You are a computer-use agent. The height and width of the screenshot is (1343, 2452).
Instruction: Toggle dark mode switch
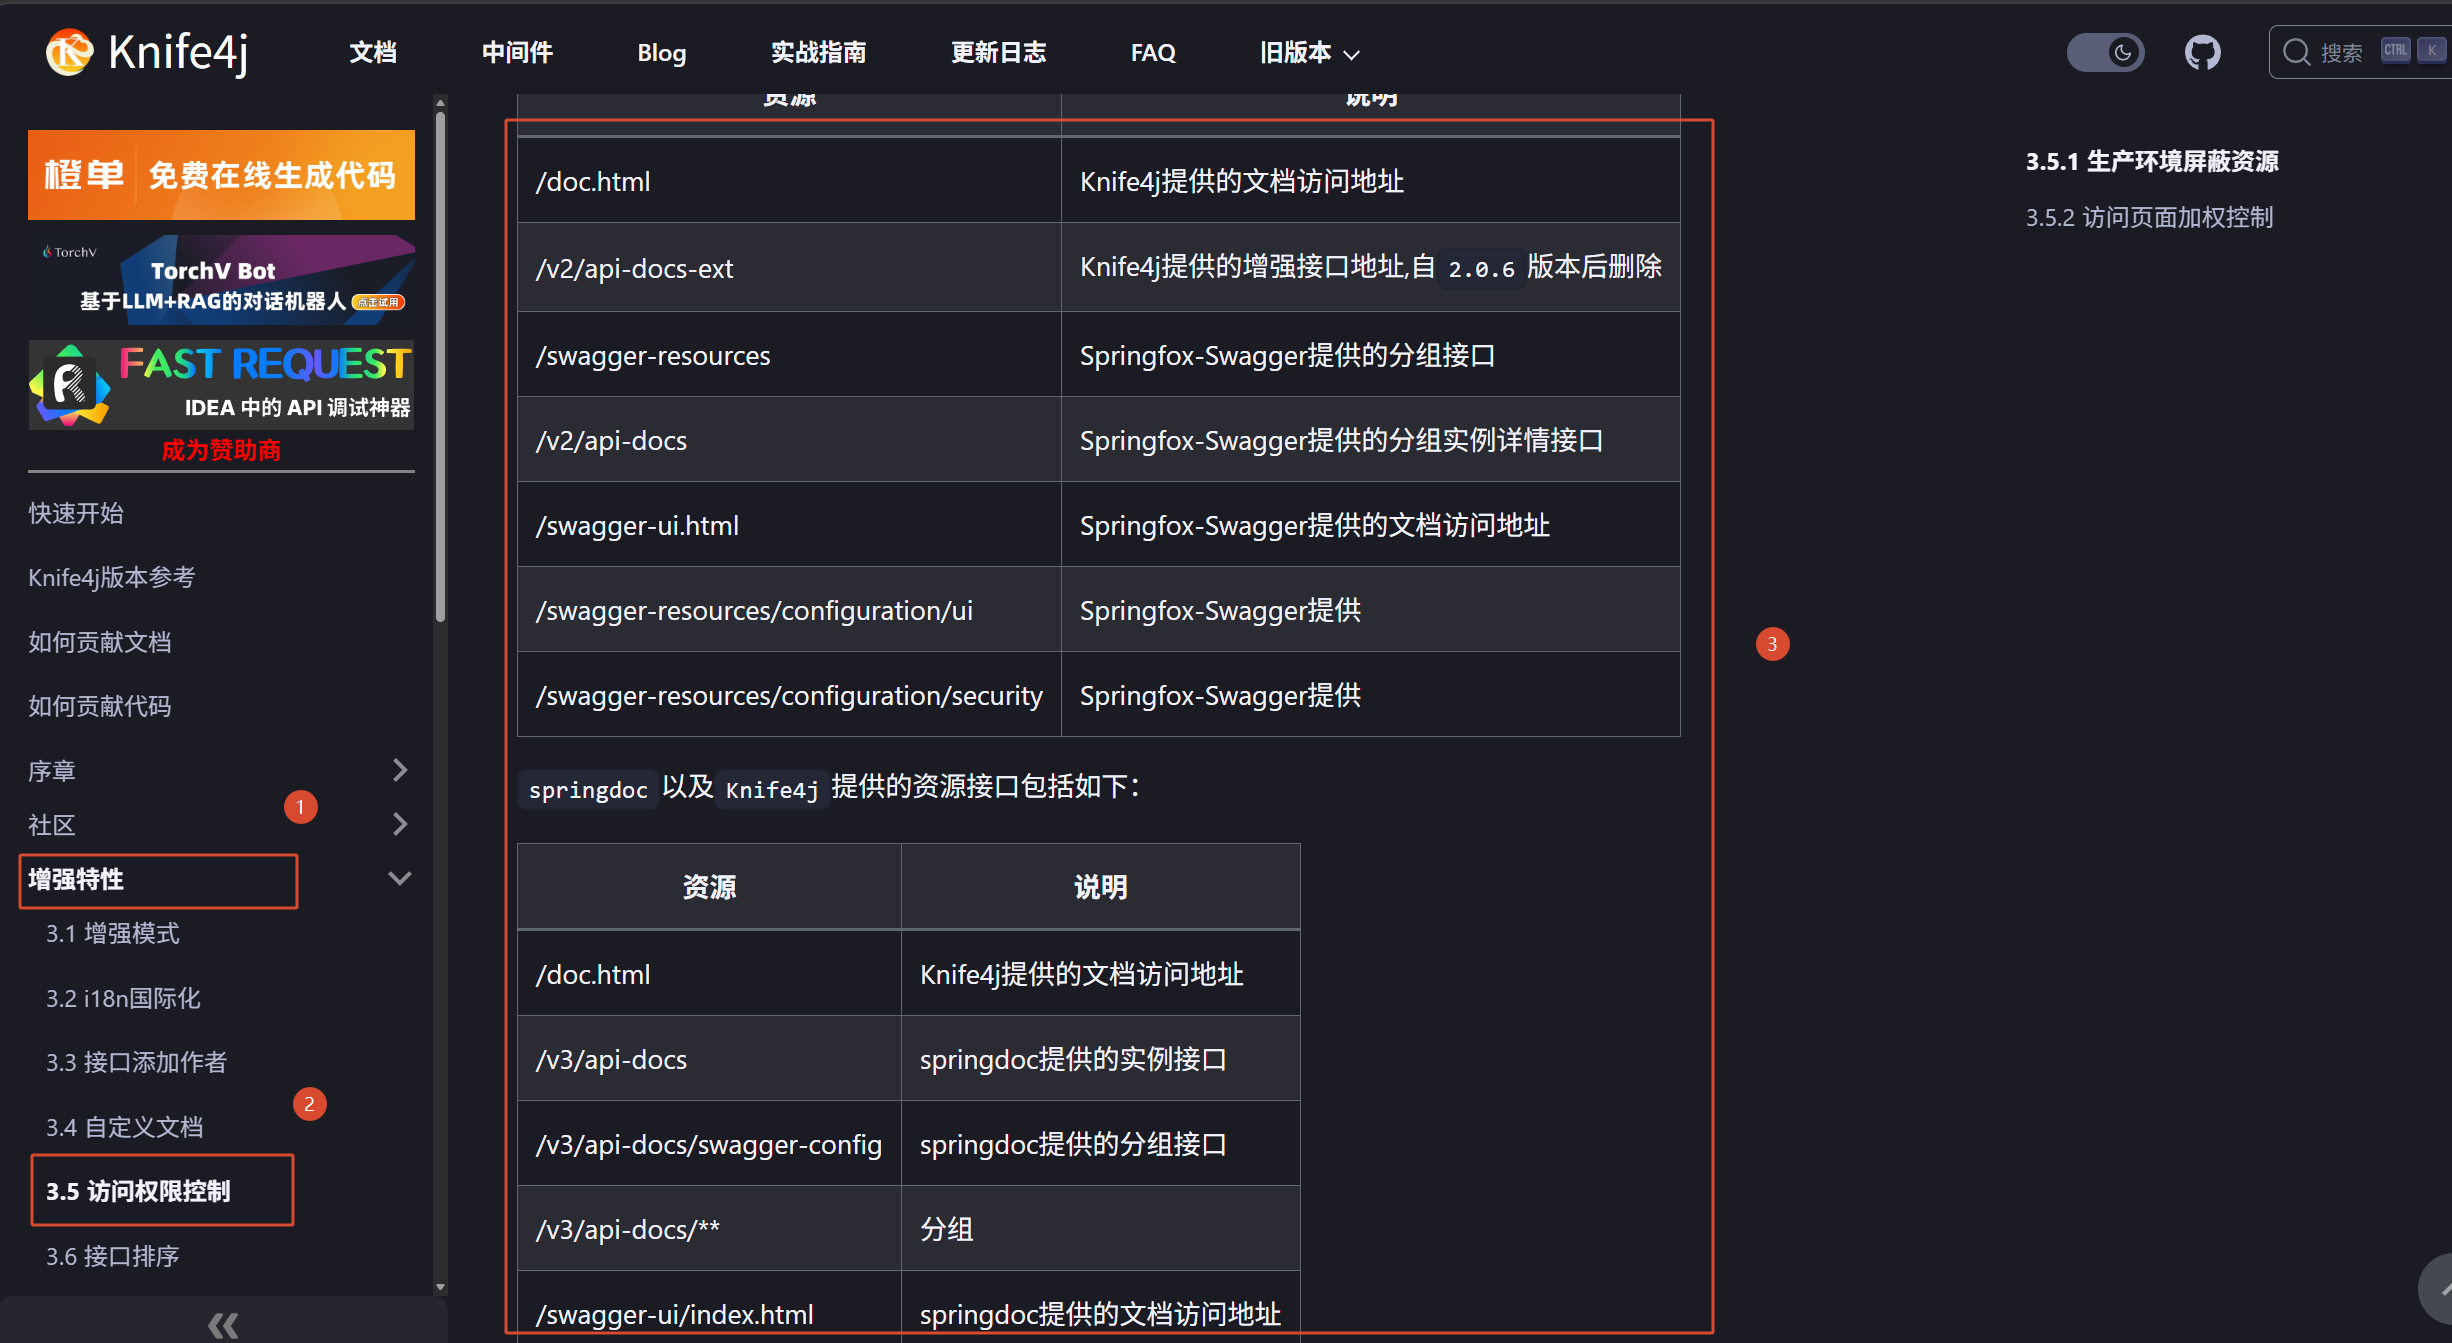2105,52
